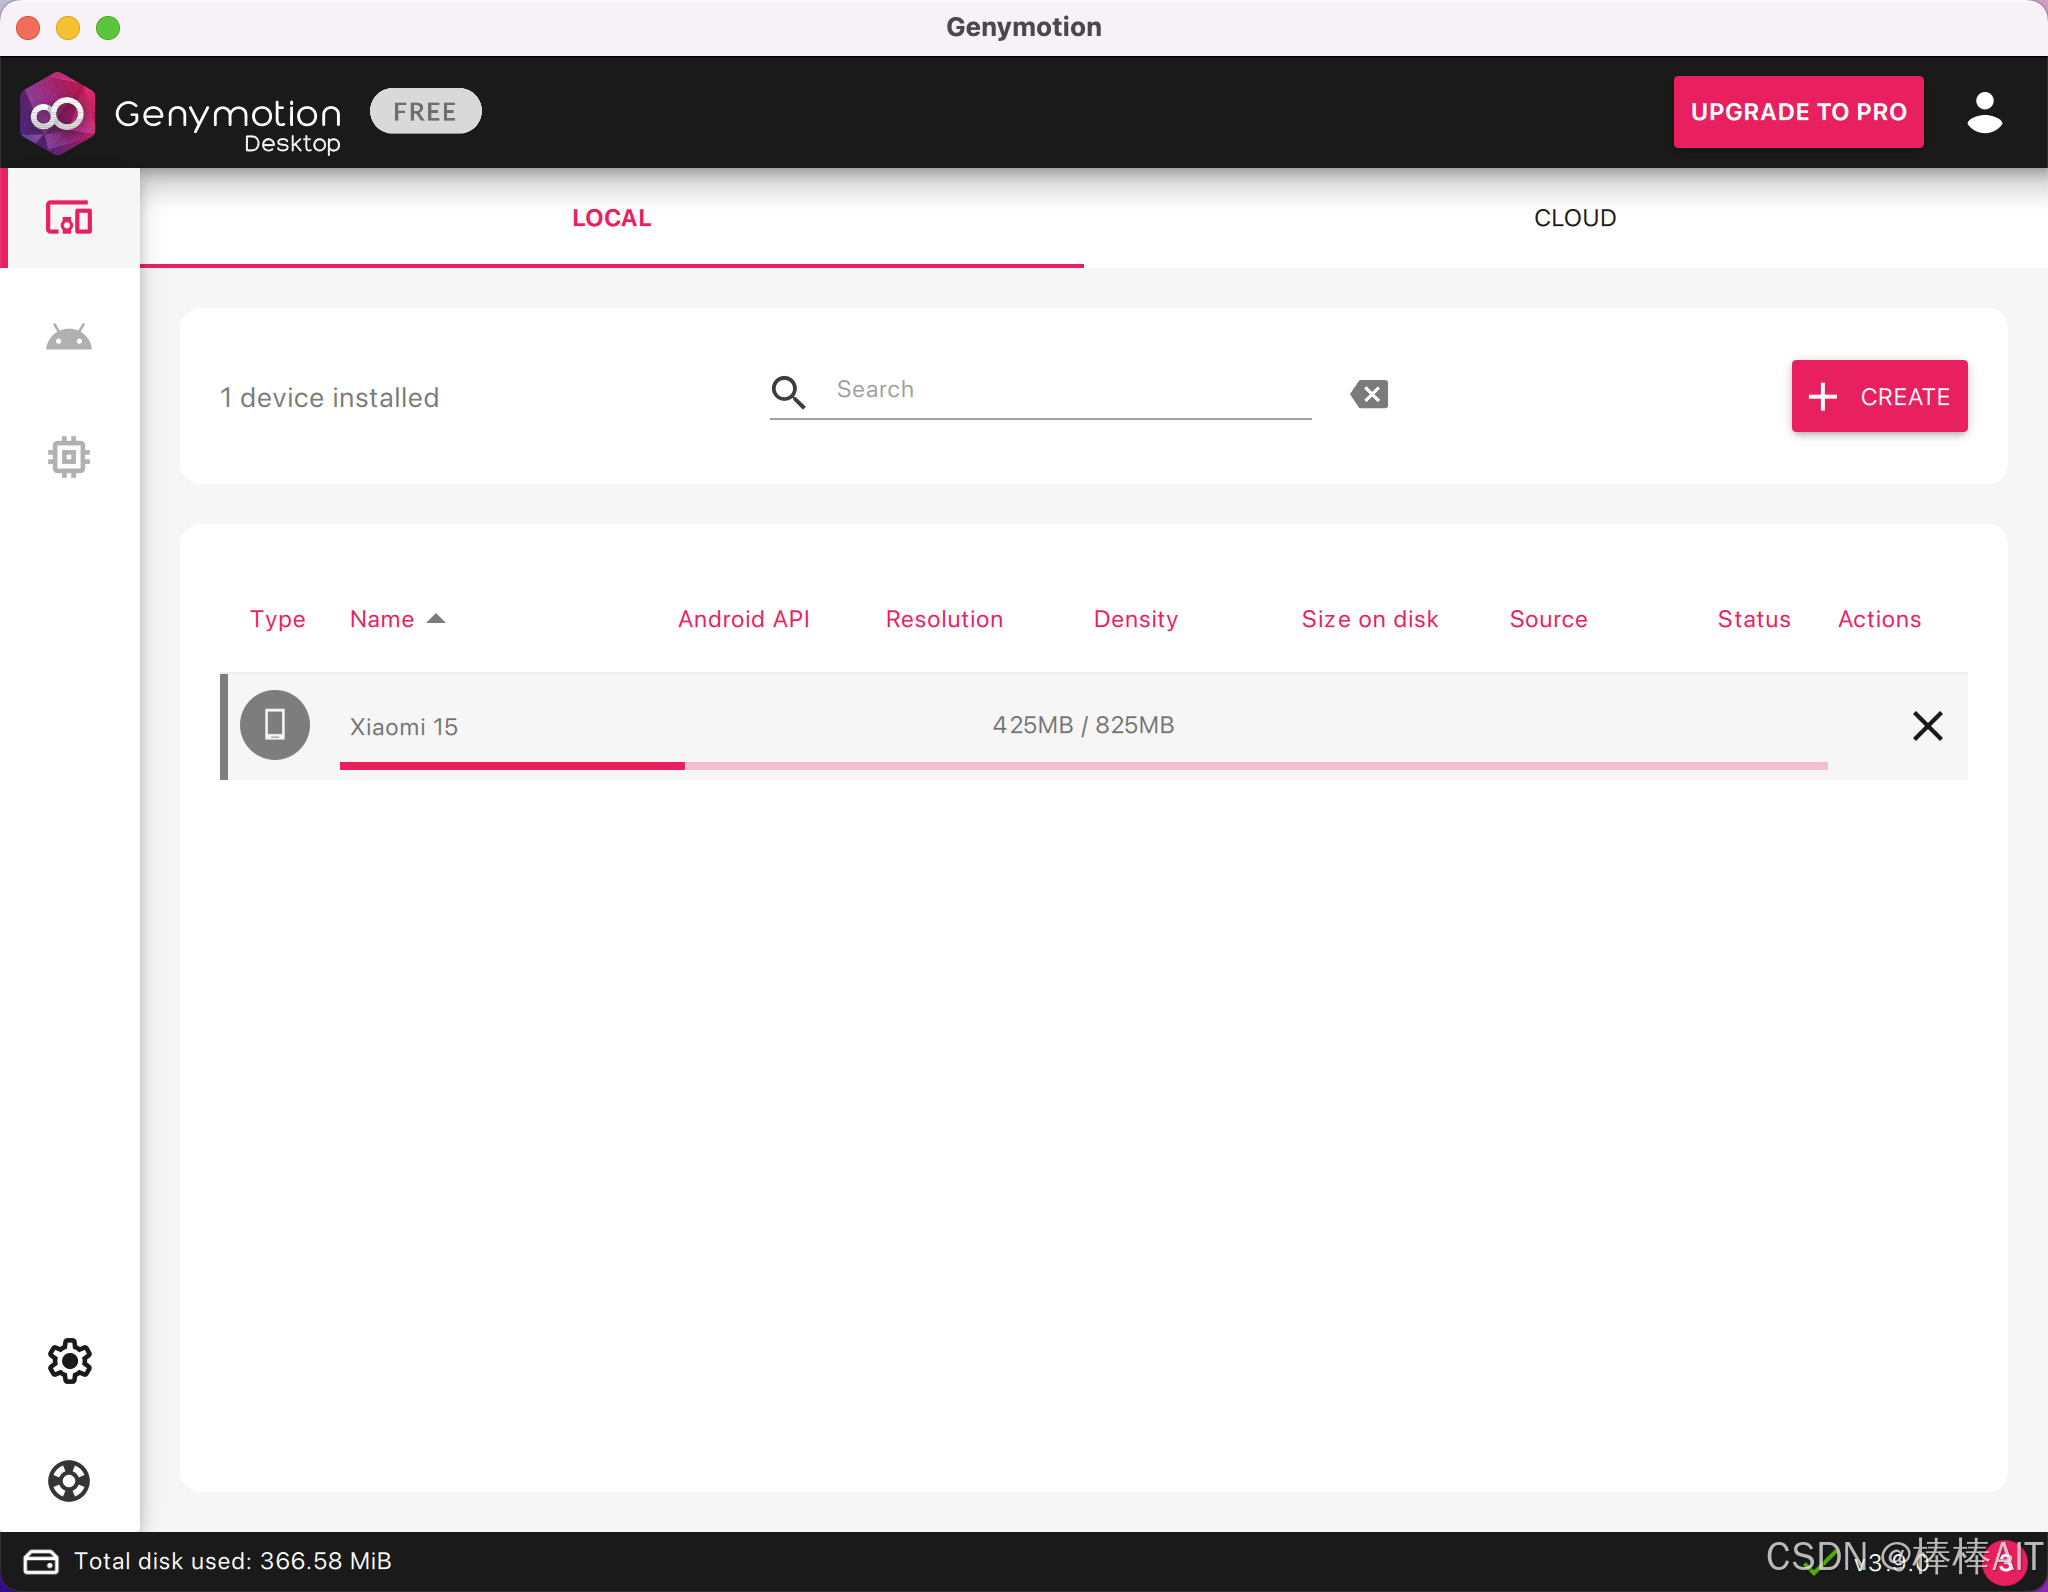Click the UPGRADE TO PRO button
2048x1592 pixels.
(x=1798, y=112)
